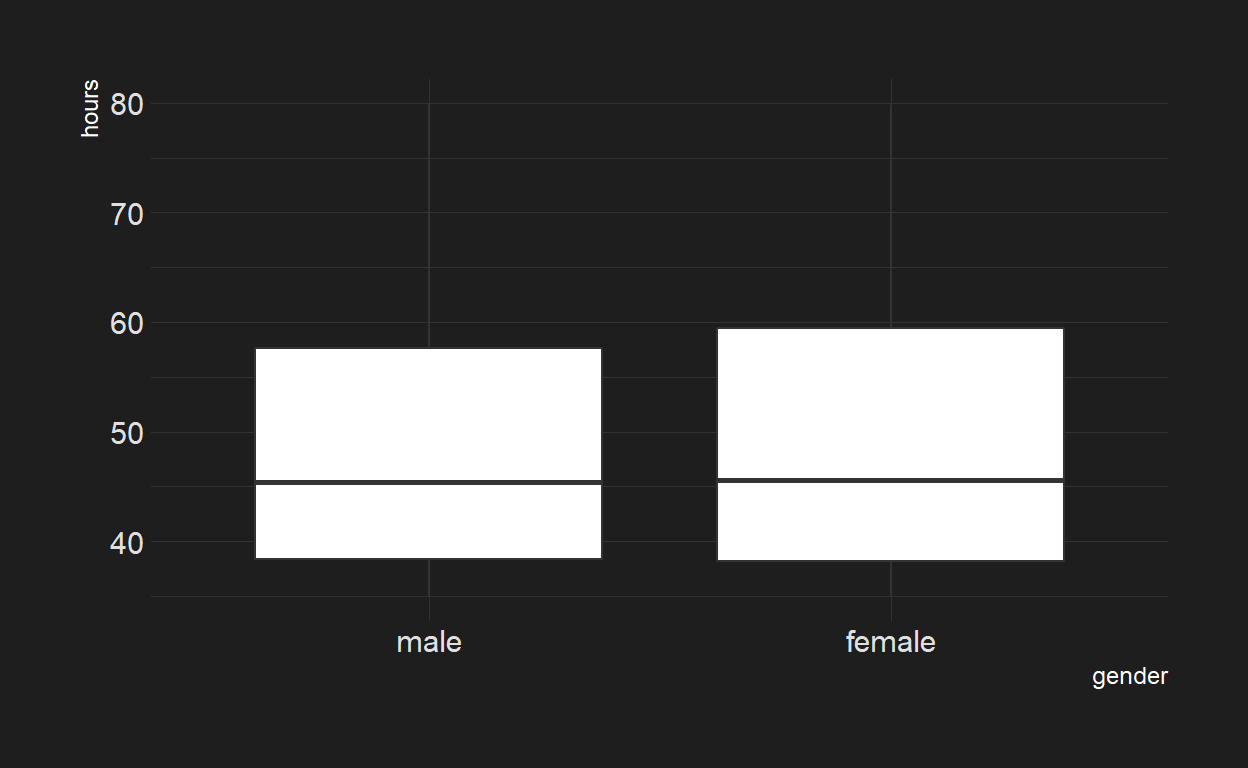
Task: Select the 40 tick label on the y-axis
Action: (127, 542)
